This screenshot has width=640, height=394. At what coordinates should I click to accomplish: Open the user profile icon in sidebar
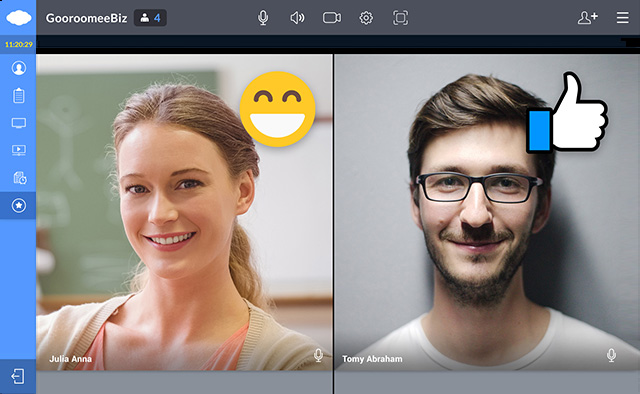tap(18, 68)
